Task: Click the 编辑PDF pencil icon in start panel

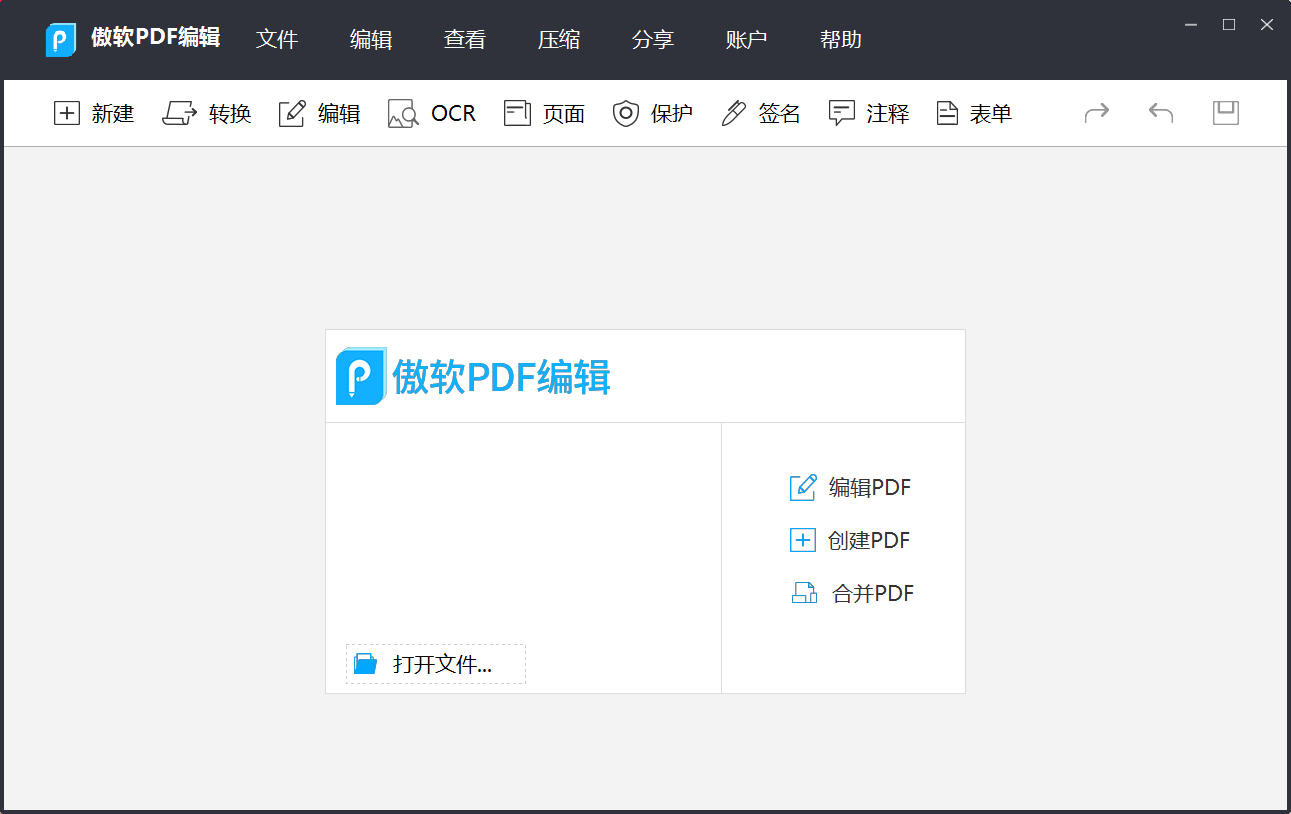Action: 803,487
